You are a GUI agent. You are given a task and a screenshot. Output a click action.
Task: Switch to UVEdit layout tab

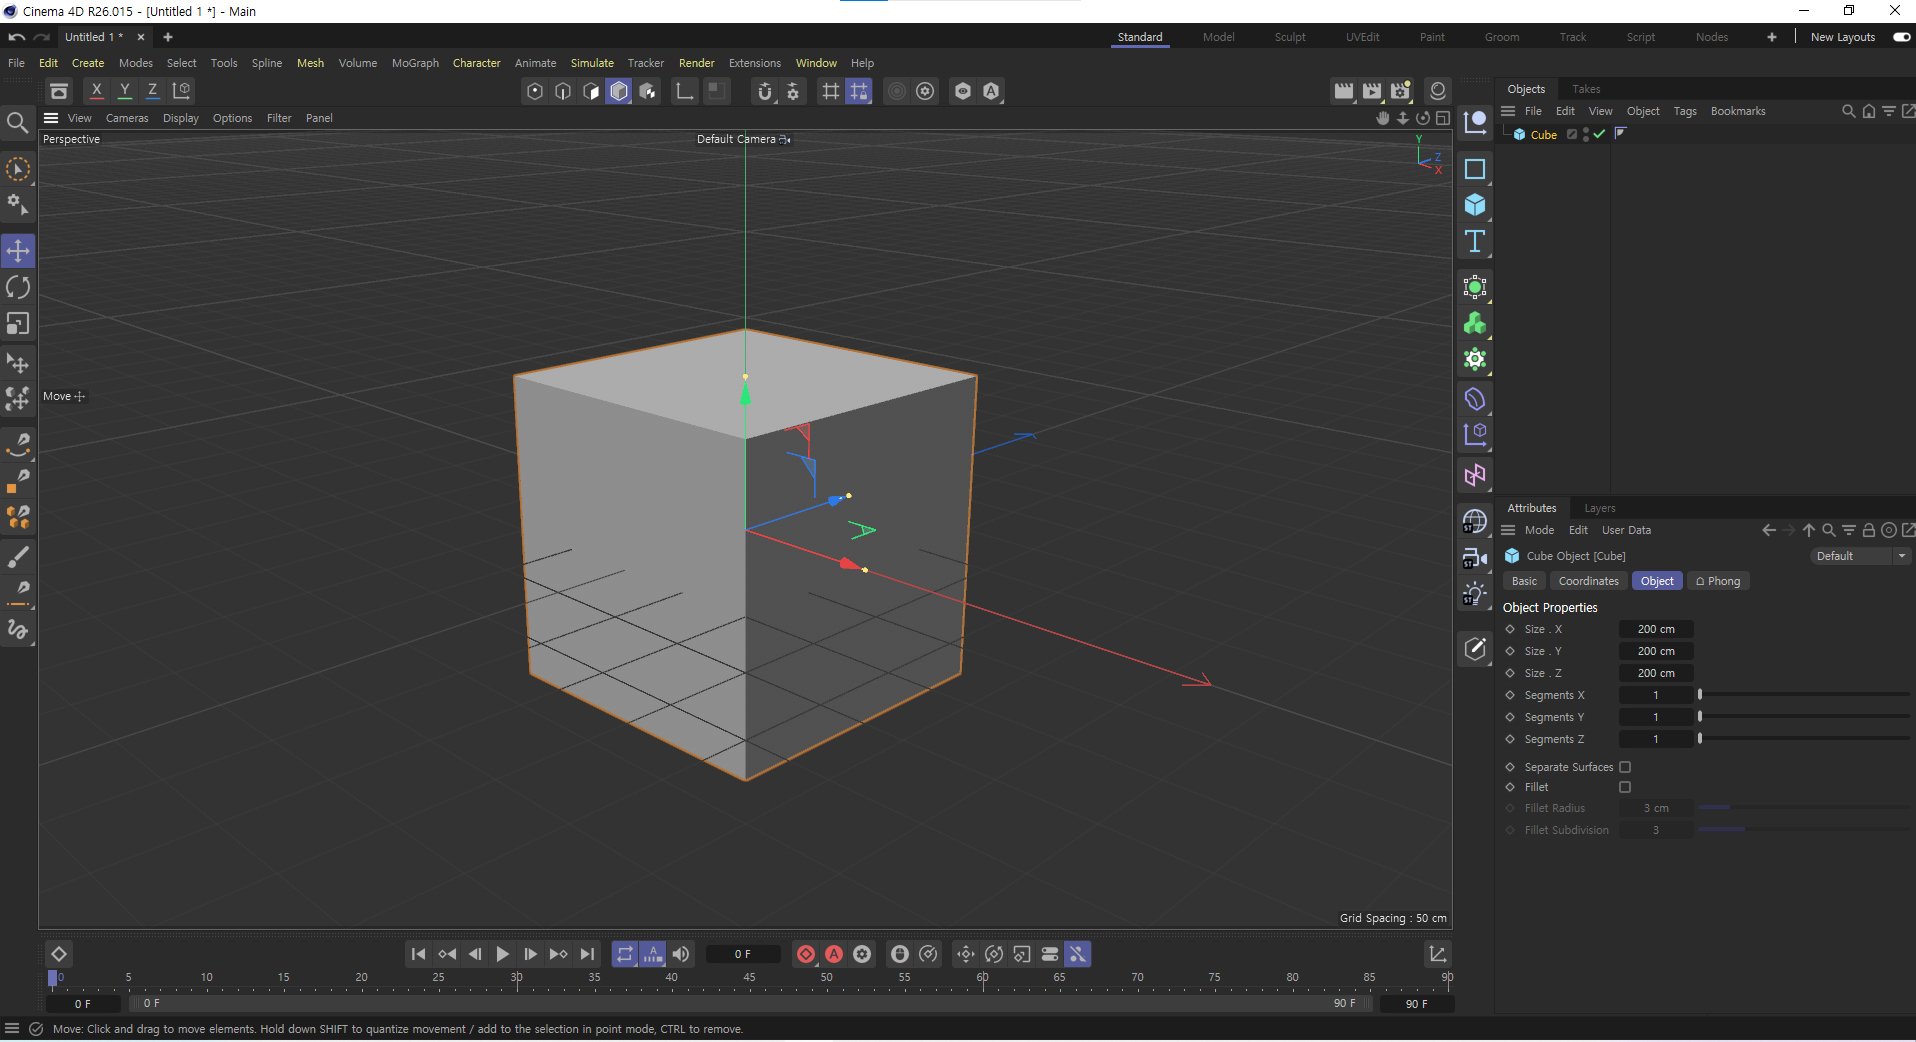(1362, 37)
